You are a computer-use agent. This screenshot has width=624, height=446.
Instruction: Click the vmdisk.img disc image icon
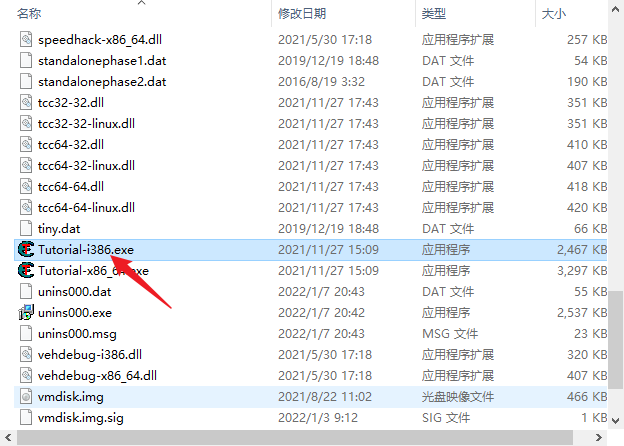26,397
